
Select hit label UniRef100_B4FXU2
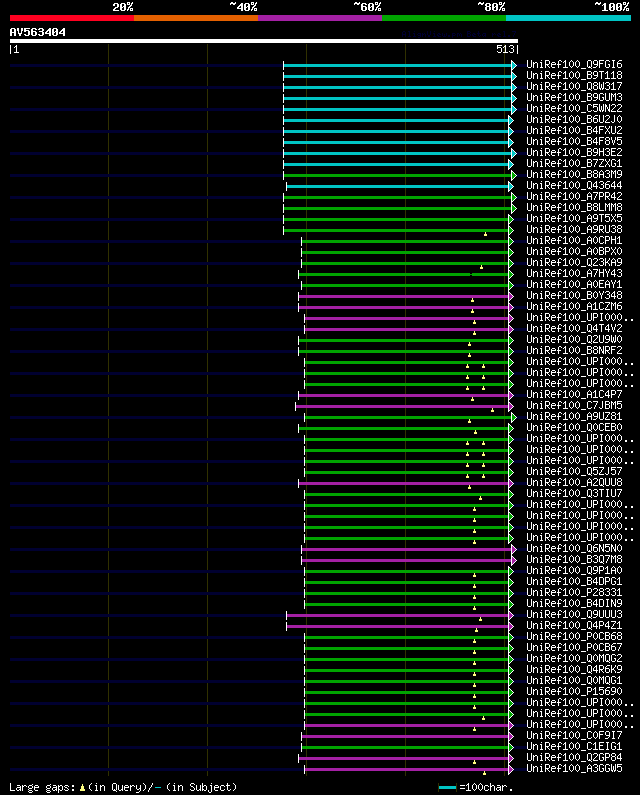574,130
